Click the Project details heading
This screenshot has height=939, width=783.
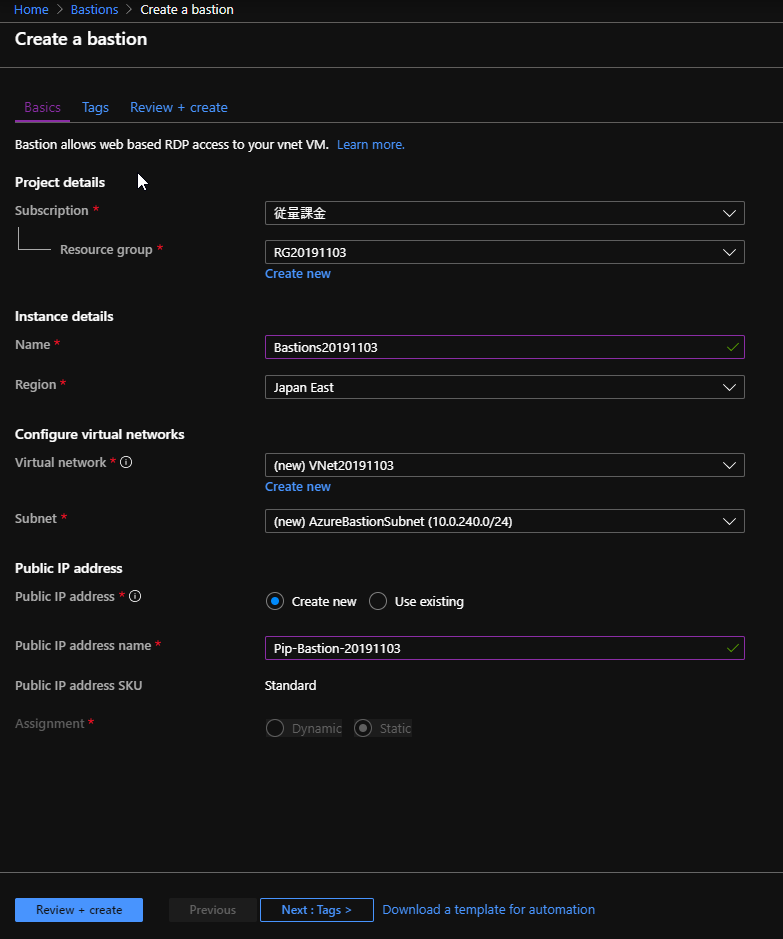pos(60,183)
